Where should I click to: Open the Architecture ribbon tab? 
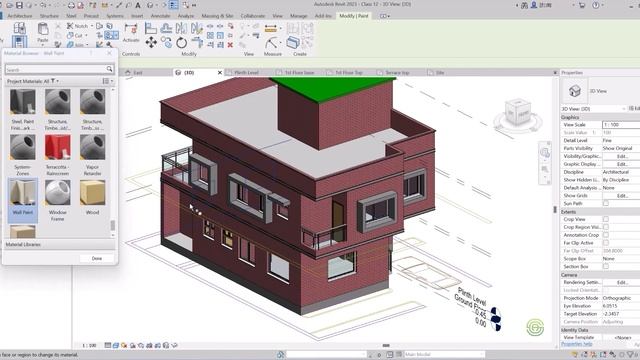coord(20,16)
